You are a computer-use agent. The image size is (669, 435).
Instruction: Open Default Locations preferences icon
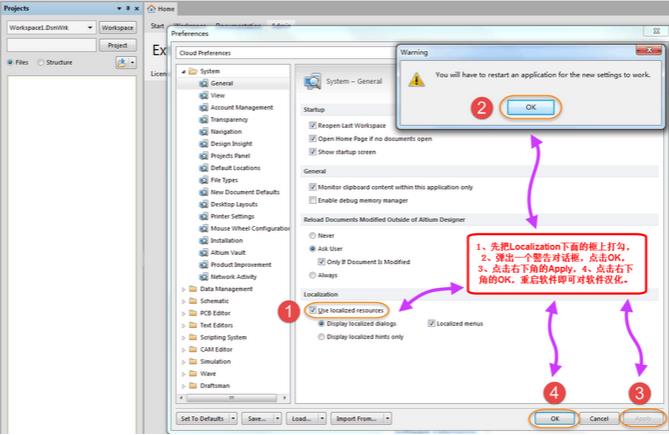click(204, 168)
